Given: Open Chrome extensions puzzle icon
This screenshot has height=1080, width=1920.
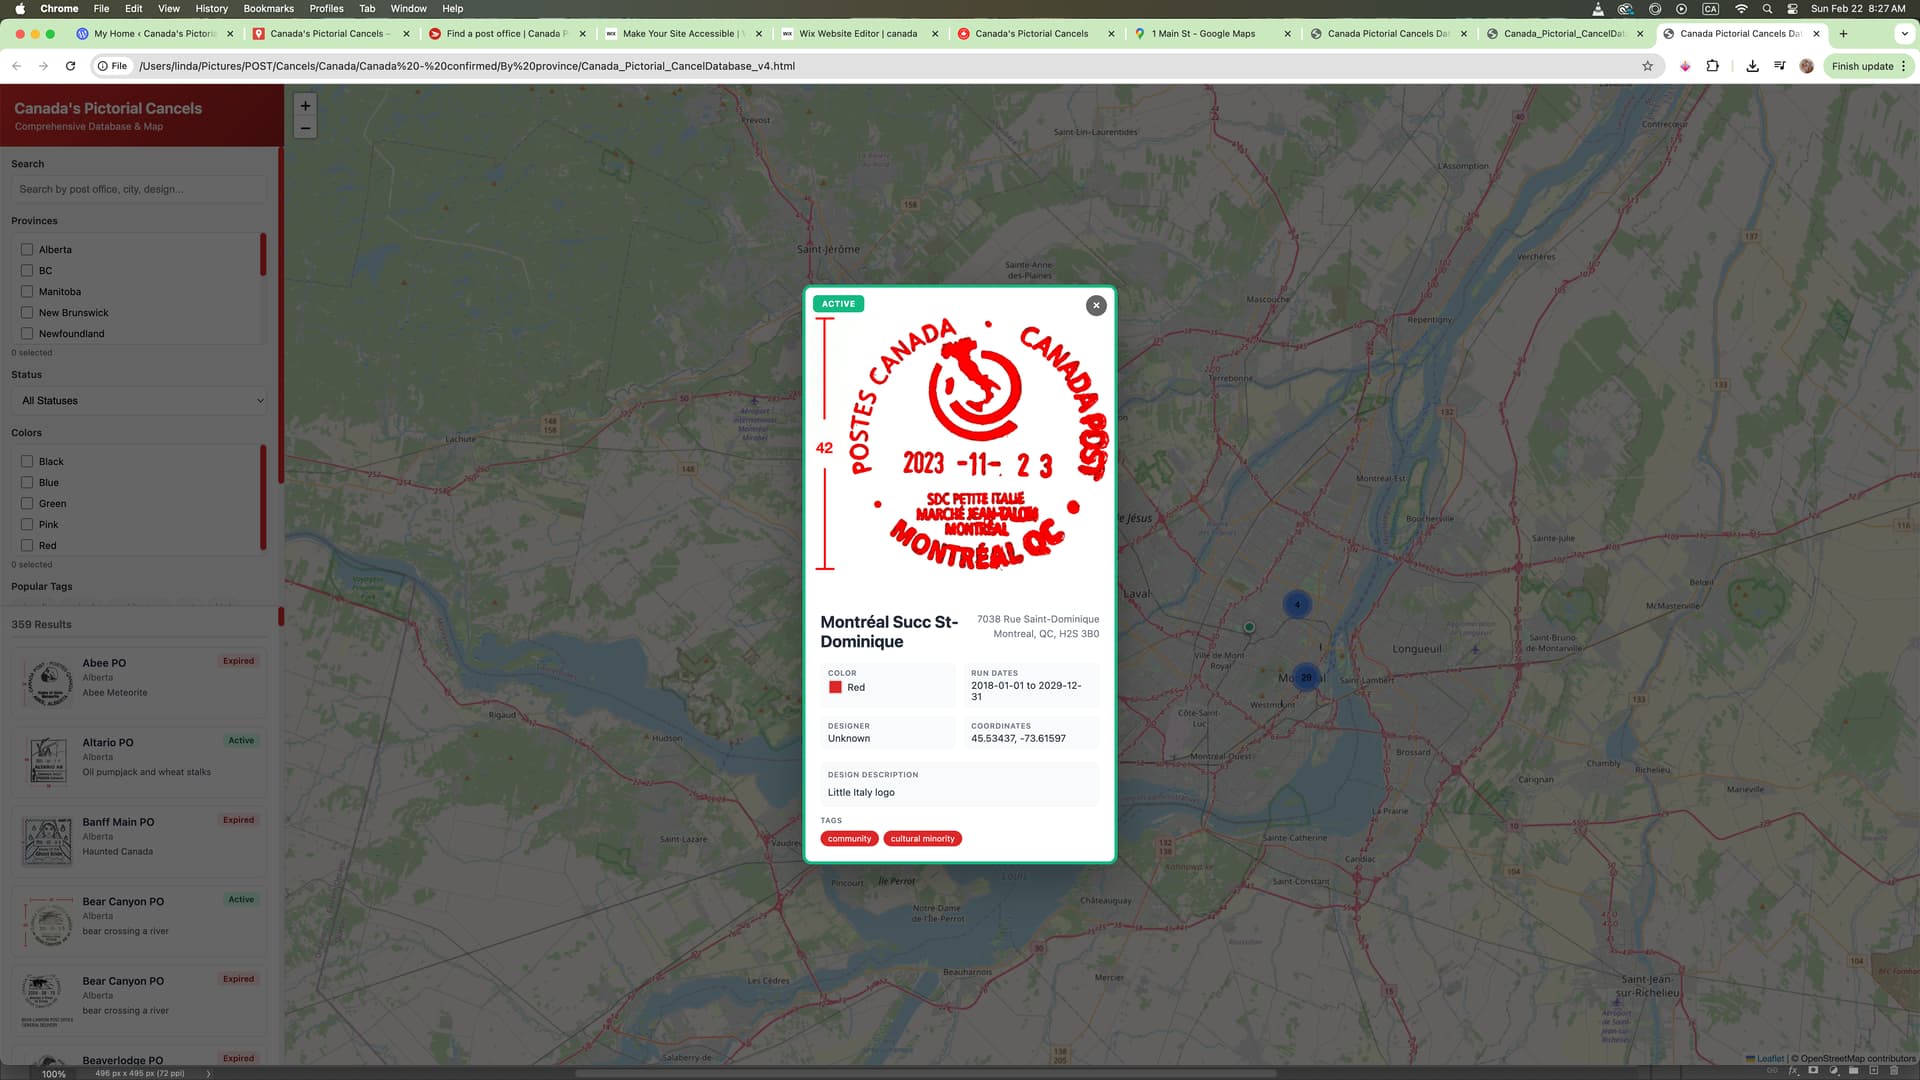Looking at the screenshot, I should [1712, 66].
